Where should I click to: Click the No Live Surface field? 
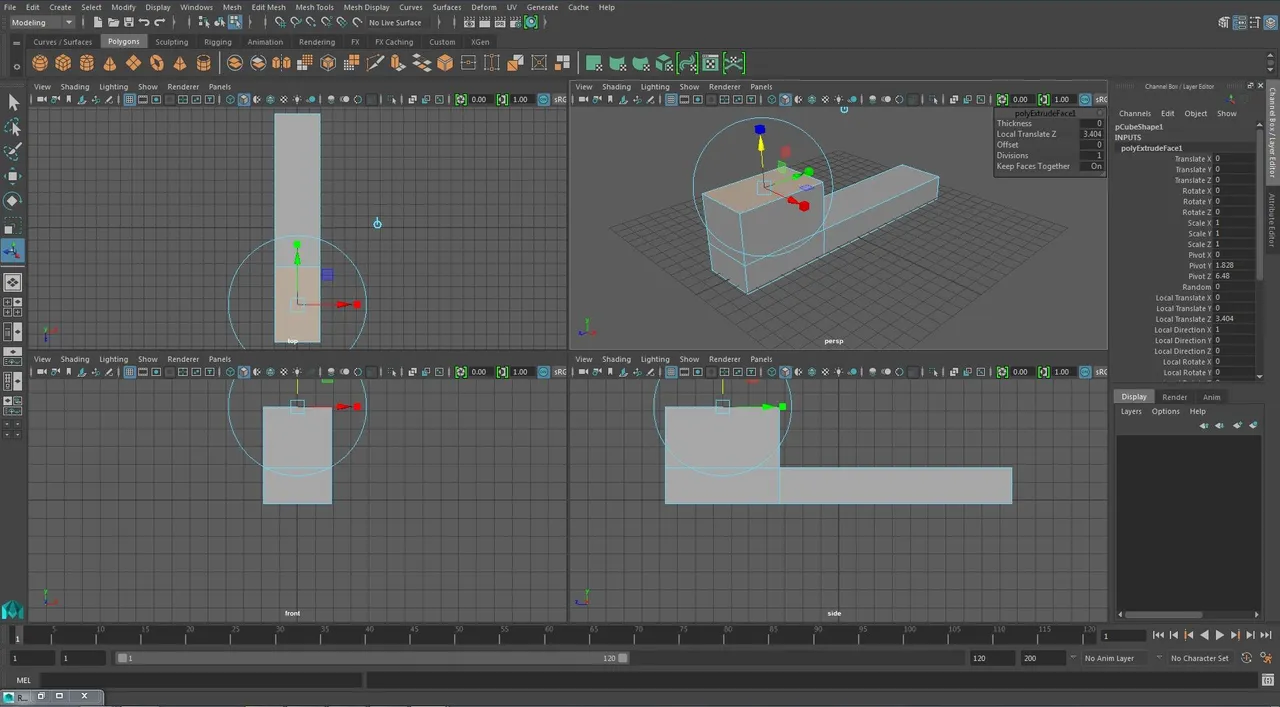tap(396, 22)
